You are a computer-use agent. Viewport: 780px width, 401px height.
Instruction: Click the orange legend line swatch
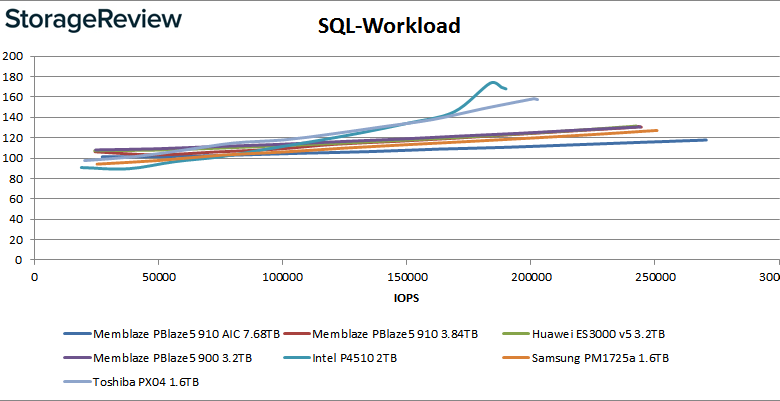pyautogui.click(x=516, y=358)
